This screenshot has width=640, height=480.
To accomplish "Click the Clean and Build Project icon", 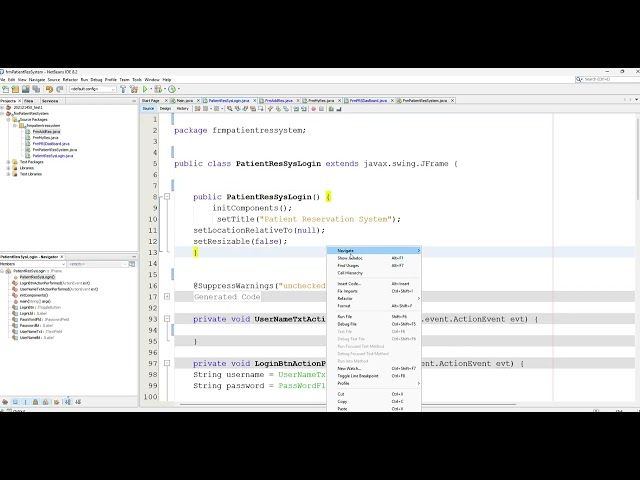I will click(x=133, y=89).
